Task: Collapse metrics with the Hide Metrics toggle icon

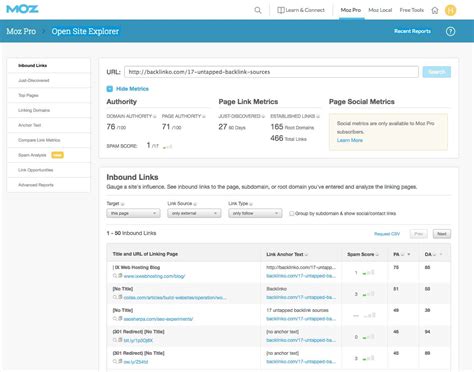Action: 110,89
